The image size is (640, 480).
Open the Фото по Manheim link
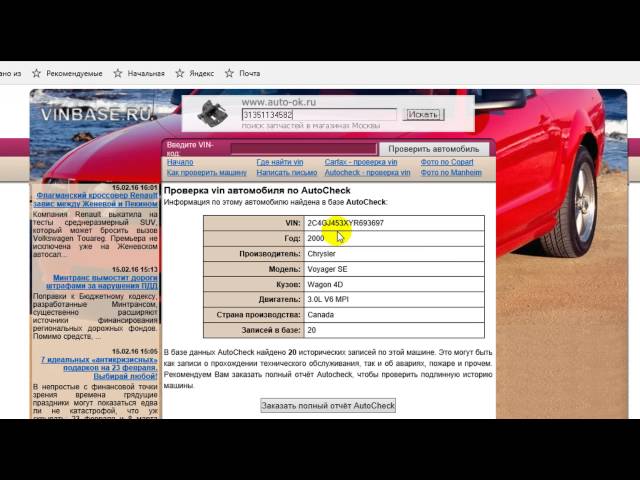click(x=451, y=172)
